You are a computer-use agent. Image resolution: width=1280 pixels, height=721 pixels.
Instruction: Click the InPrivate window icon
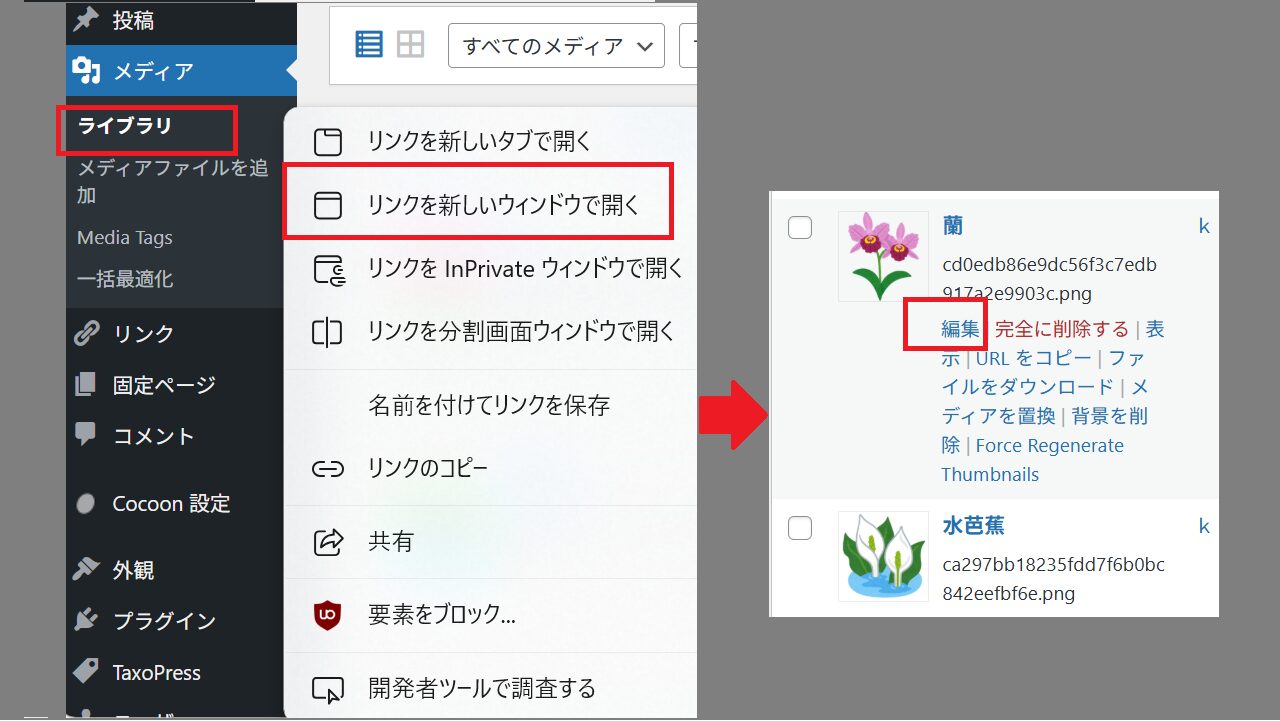pos(328,270)
